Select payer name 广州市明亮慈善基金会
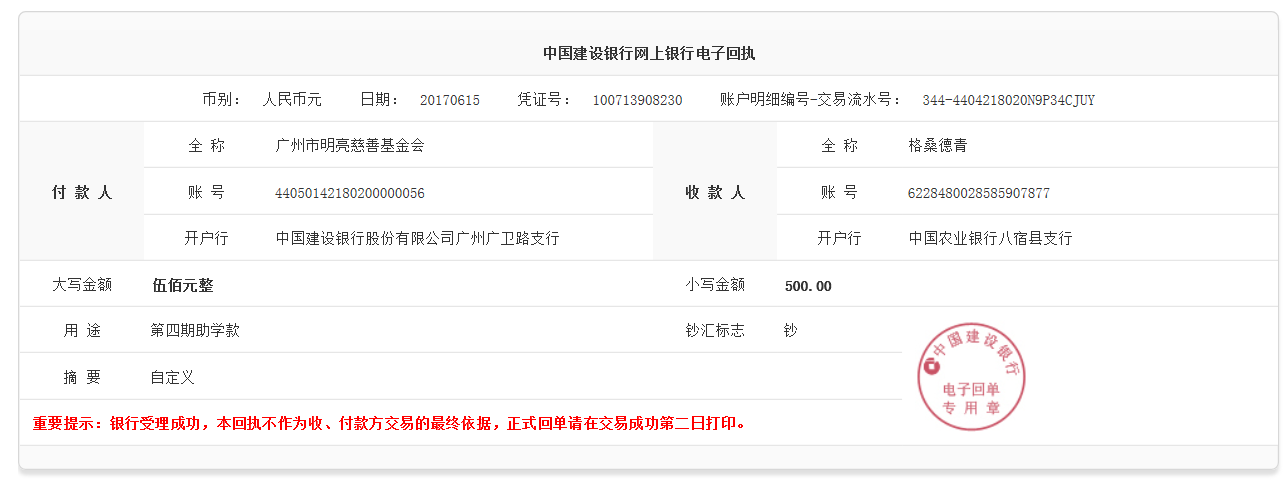 point(350,146)
